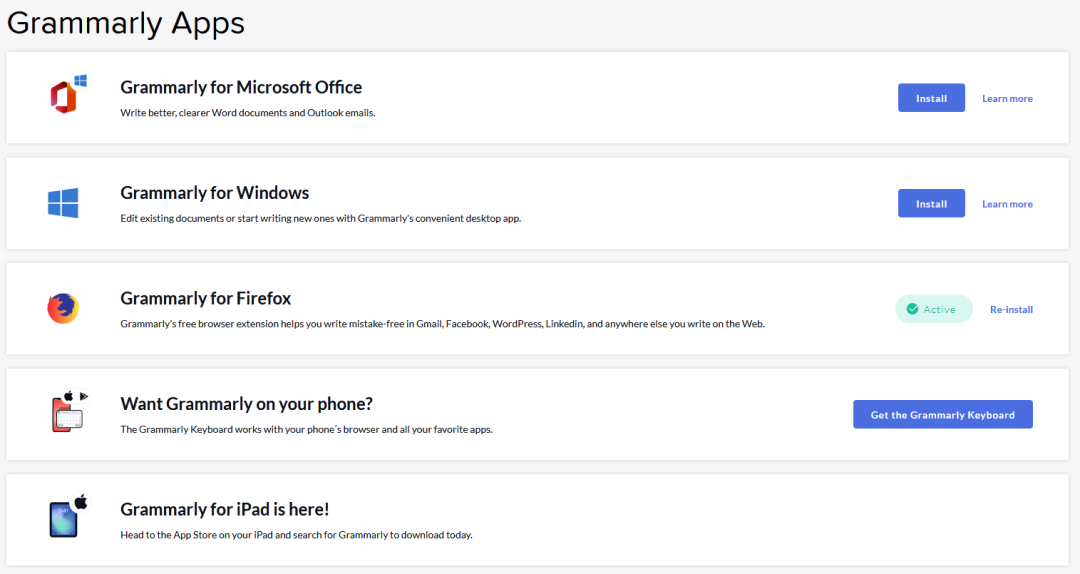Select the Grammarly for Firefox heading
The width and height of the screenshot is (1080, 574).
206,298
